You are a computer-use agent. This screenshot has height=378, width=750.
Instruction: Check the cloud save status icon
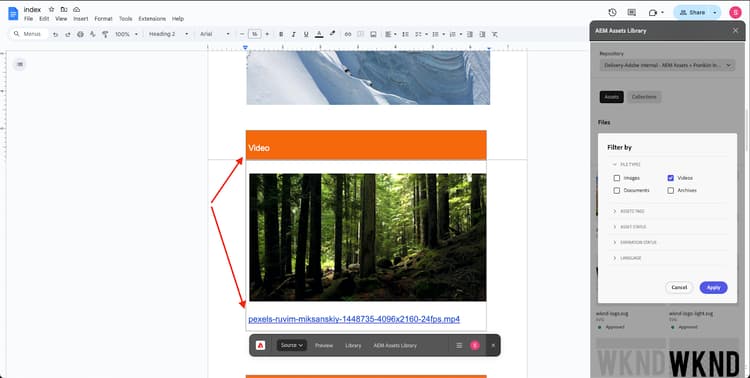pos(77,9)
